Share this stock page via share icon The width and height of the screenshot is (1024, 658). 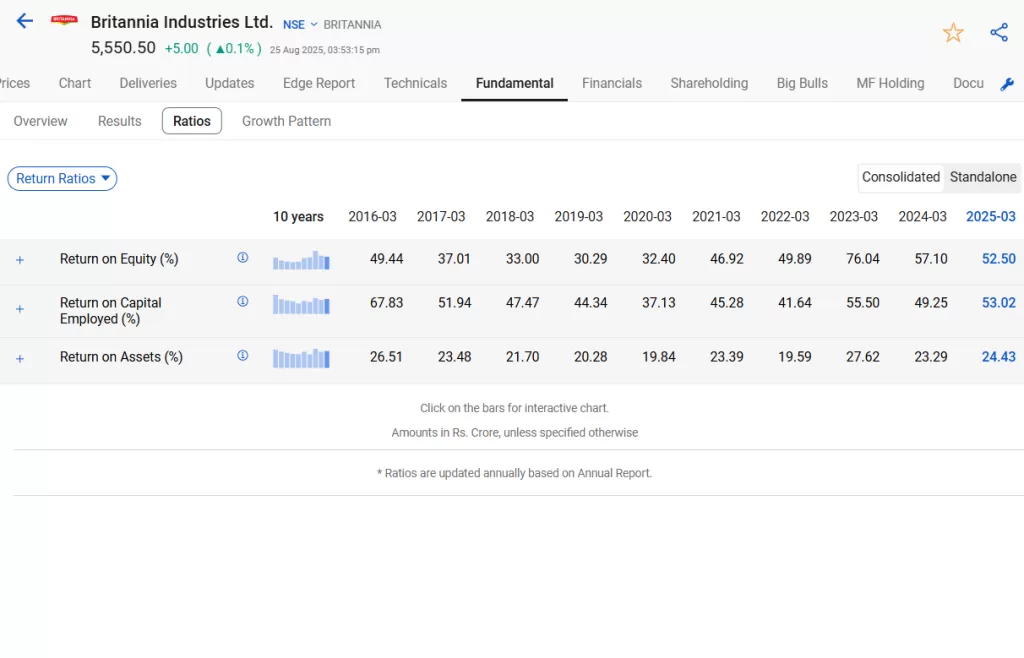(999, 33)
